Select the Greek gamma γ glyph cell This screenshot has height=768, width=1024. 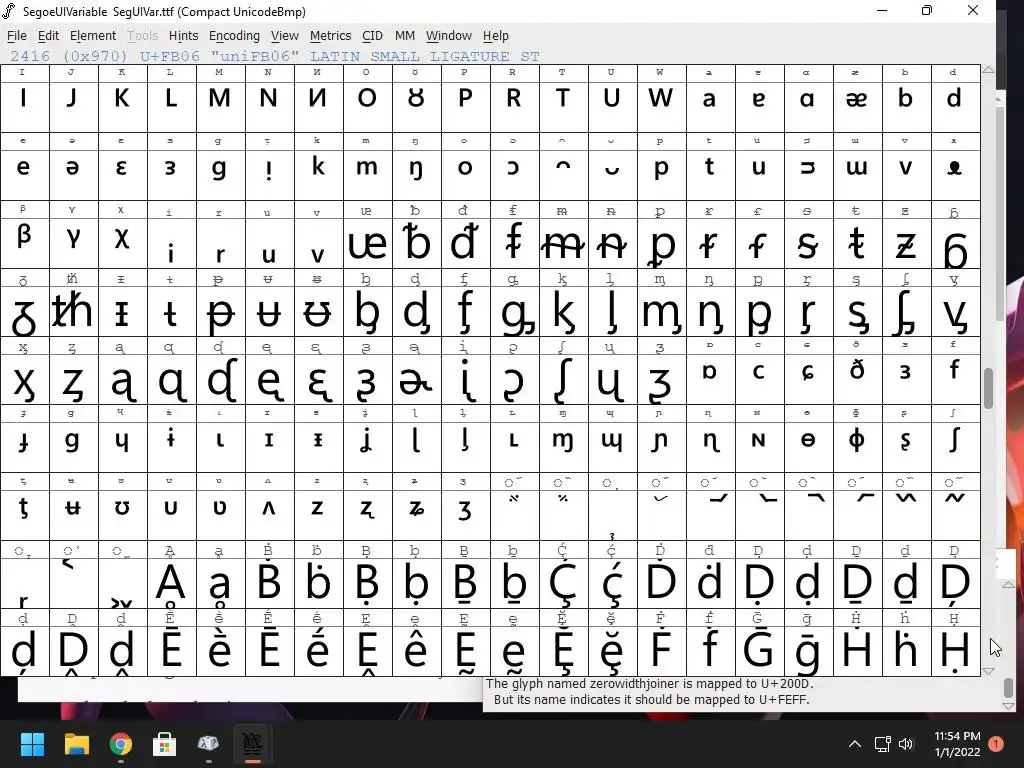click(74, 235)
